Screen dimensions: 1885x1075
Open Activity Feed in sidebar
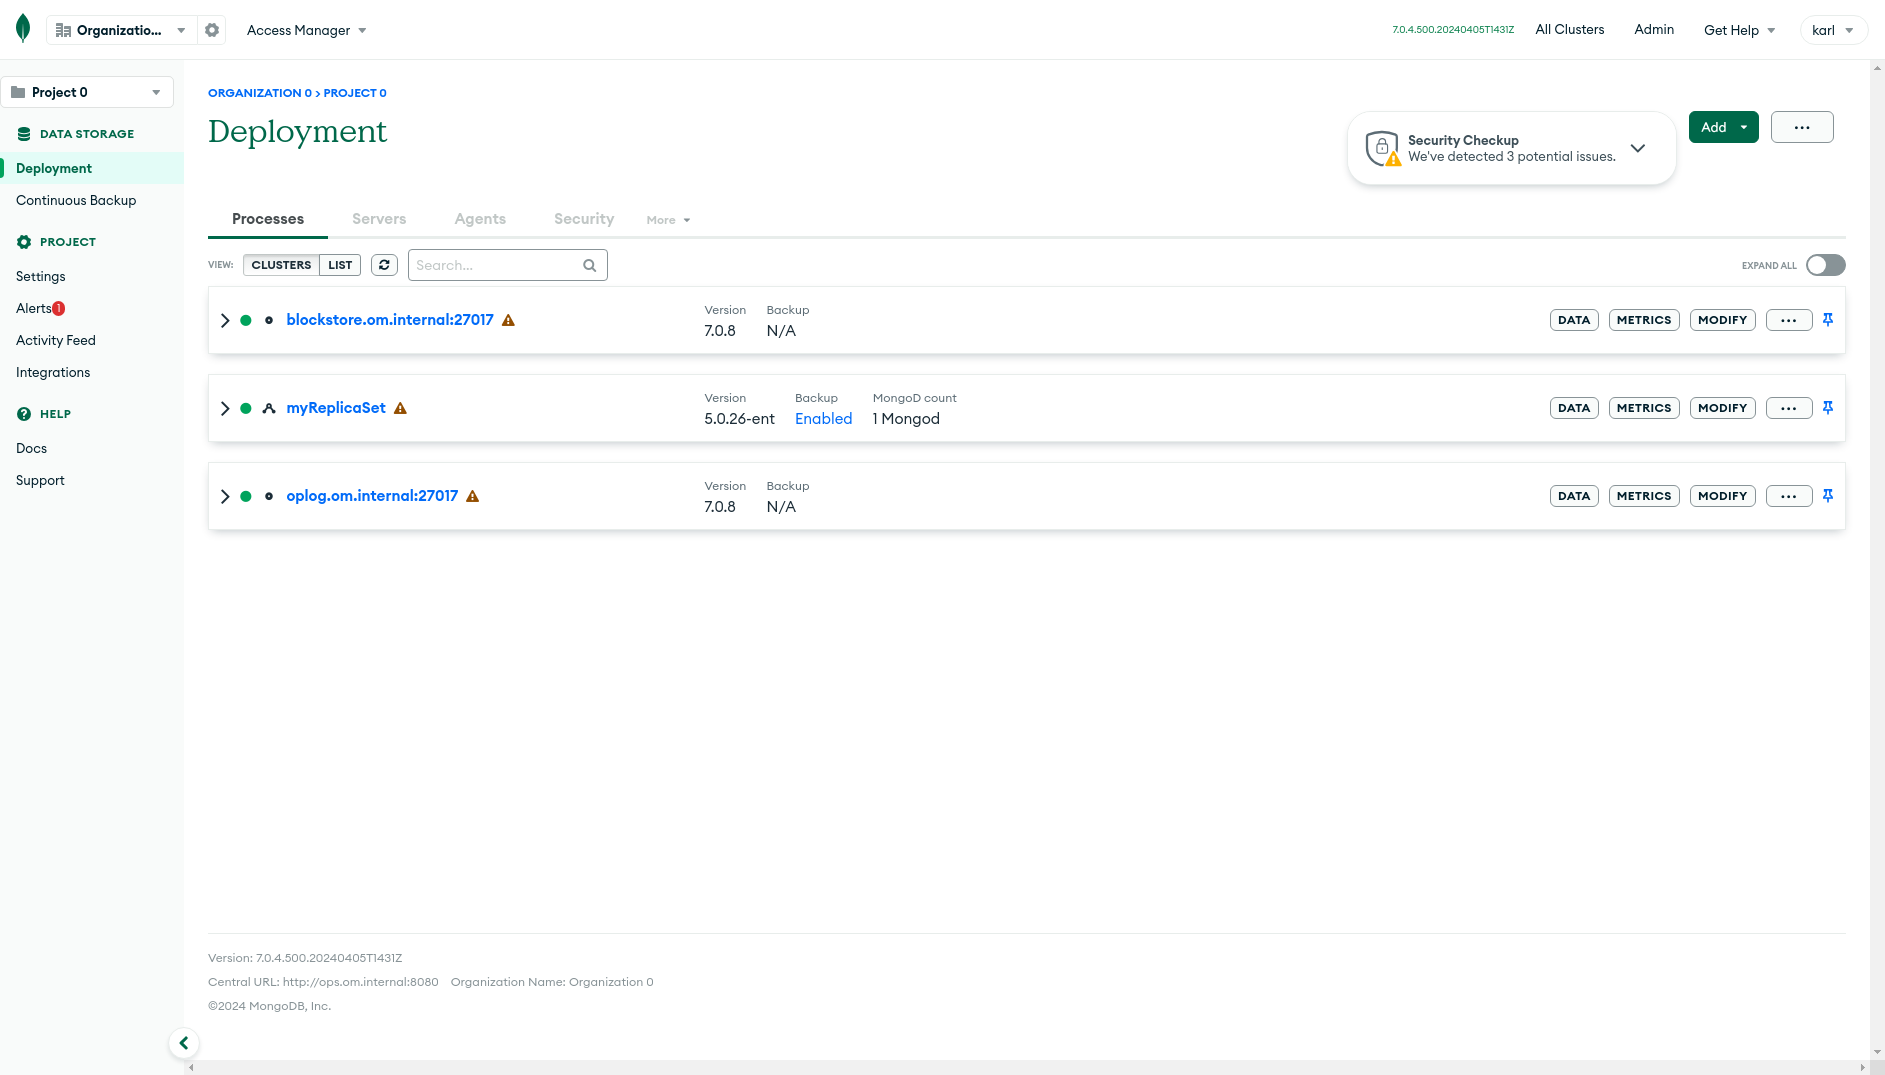pos(56,340)
